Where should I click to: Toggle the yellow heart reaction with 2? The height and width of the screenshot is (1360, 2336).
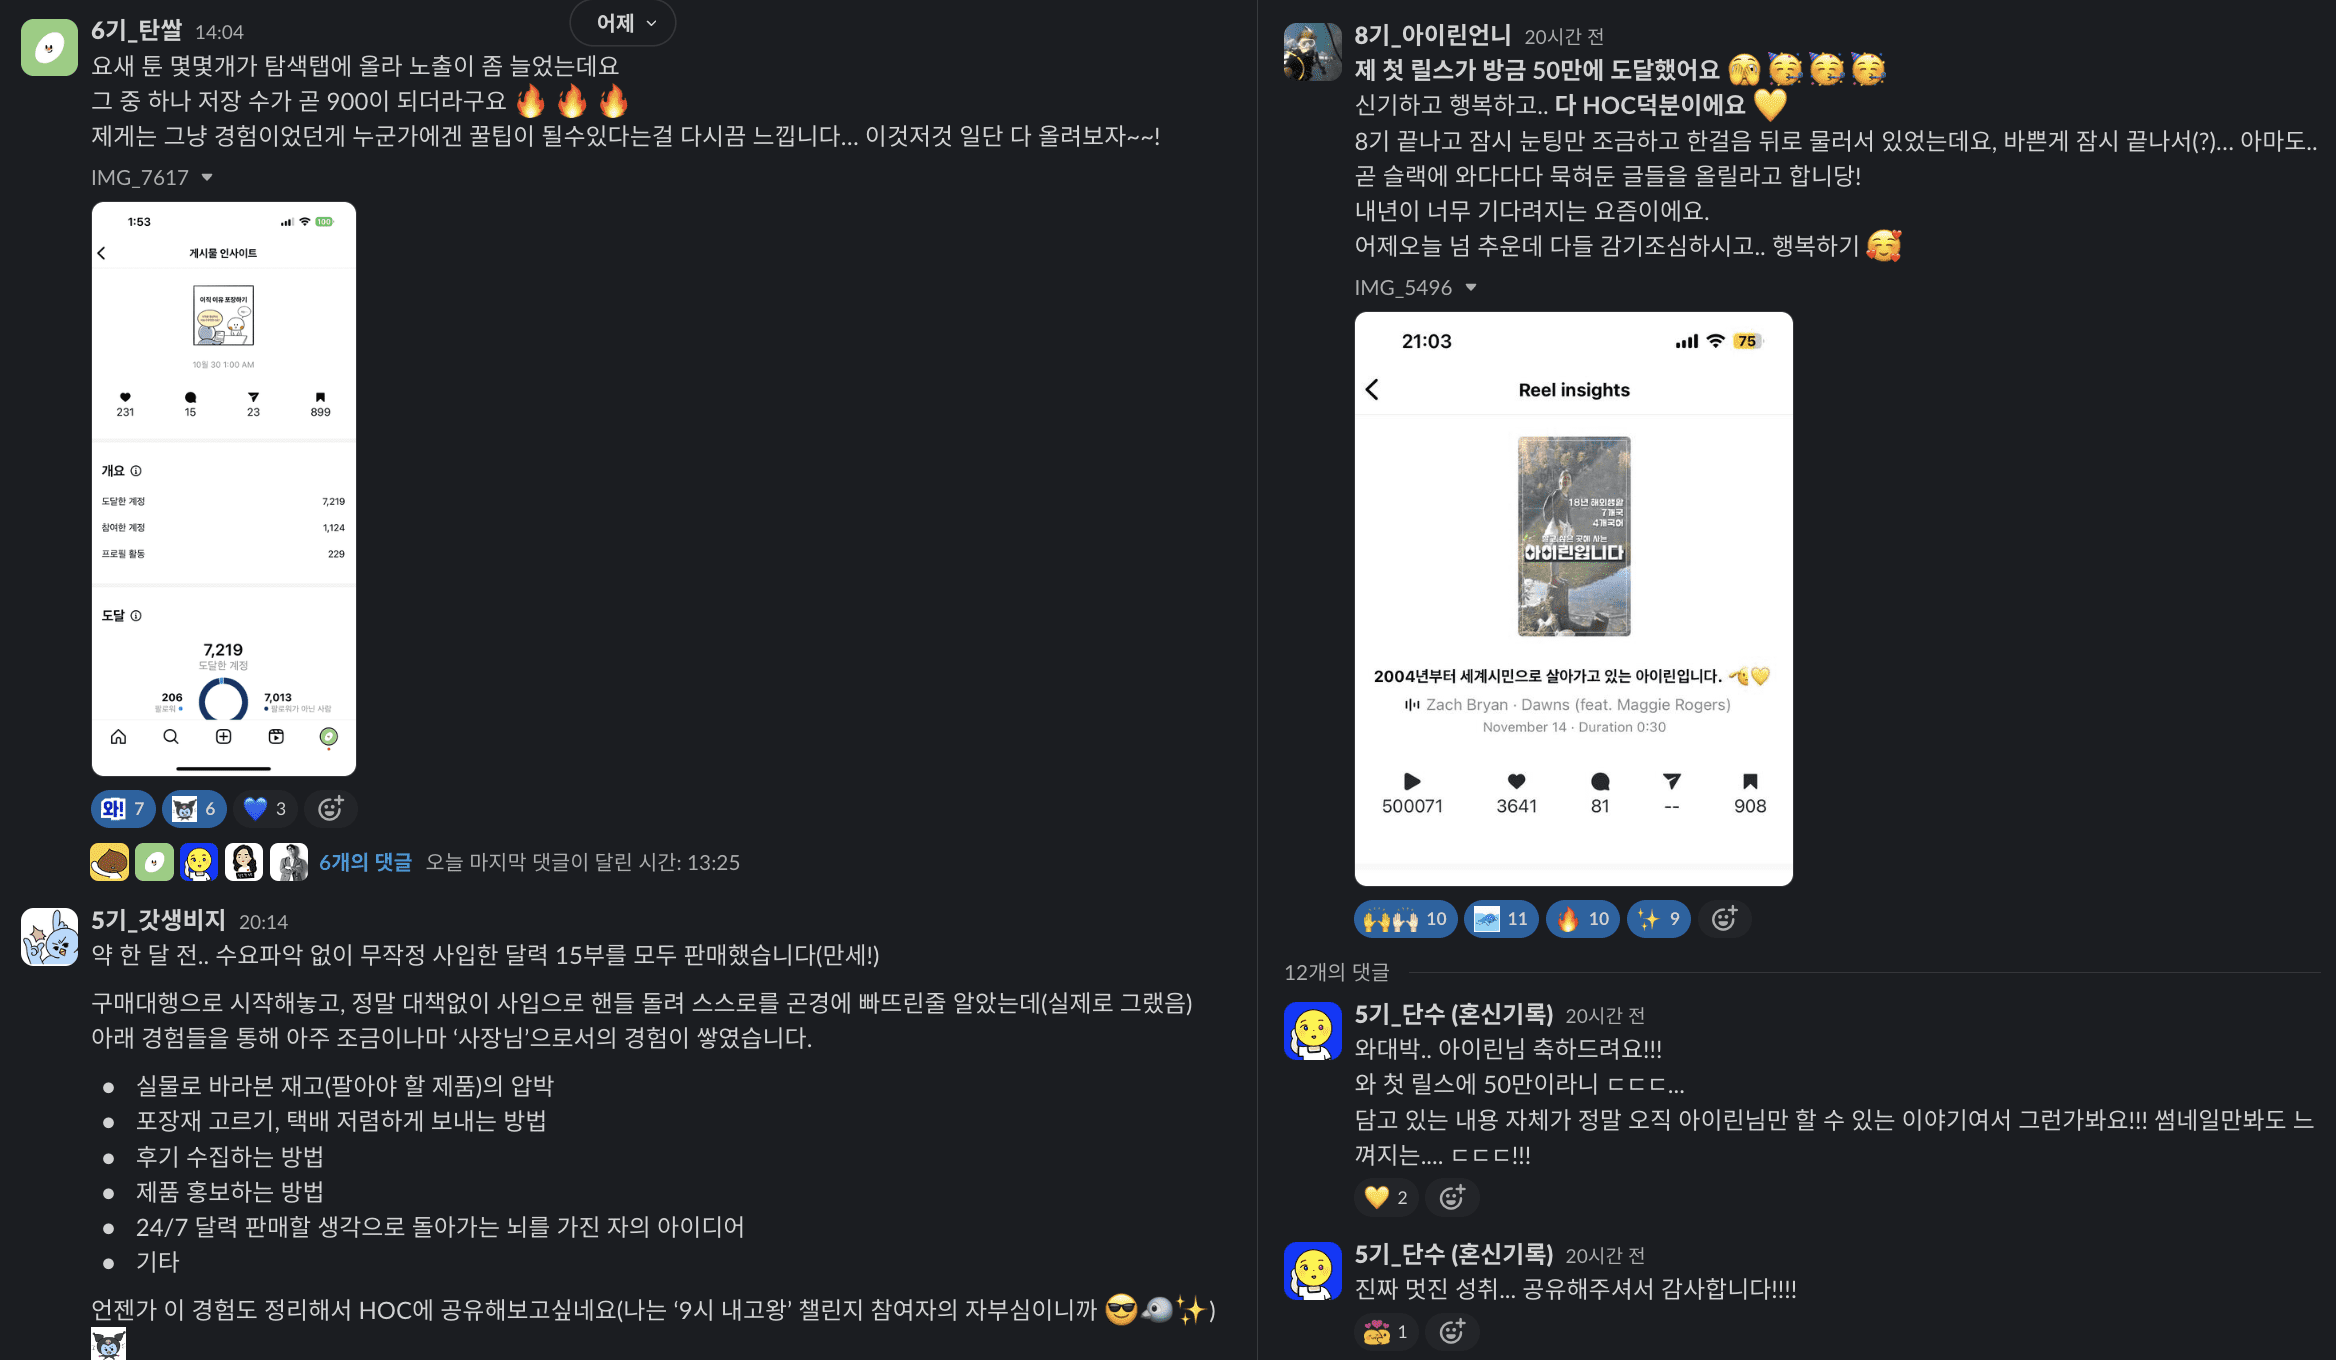1387,1197
